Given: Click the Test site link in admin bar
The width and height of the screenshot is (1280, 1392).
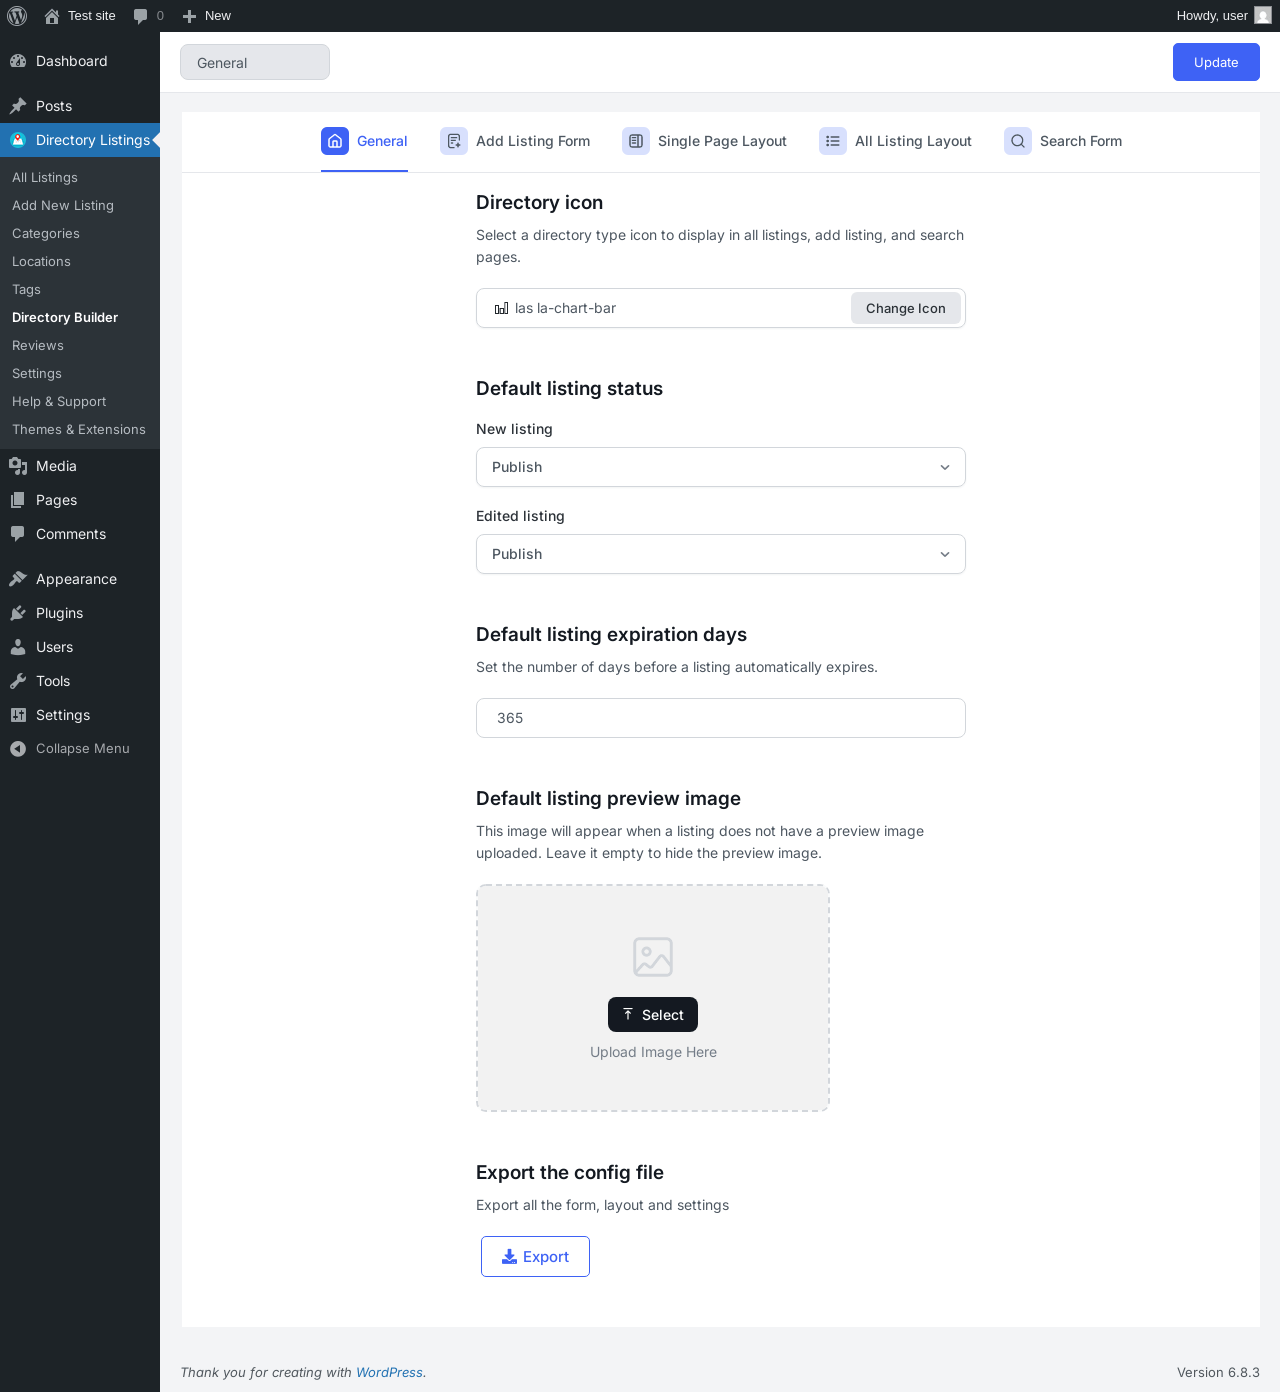Looking at the screenshot, I should [x=92, y=16].
